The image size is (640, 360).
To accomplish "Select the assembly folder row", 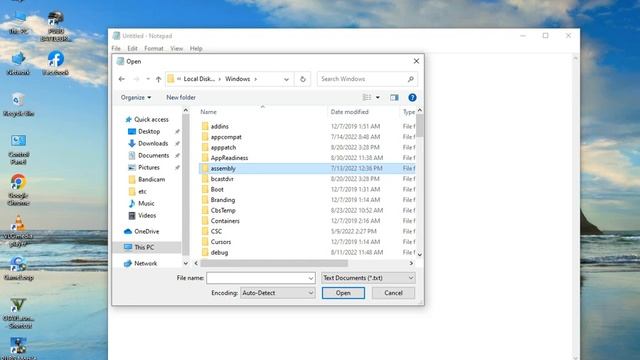I will 307,169.
